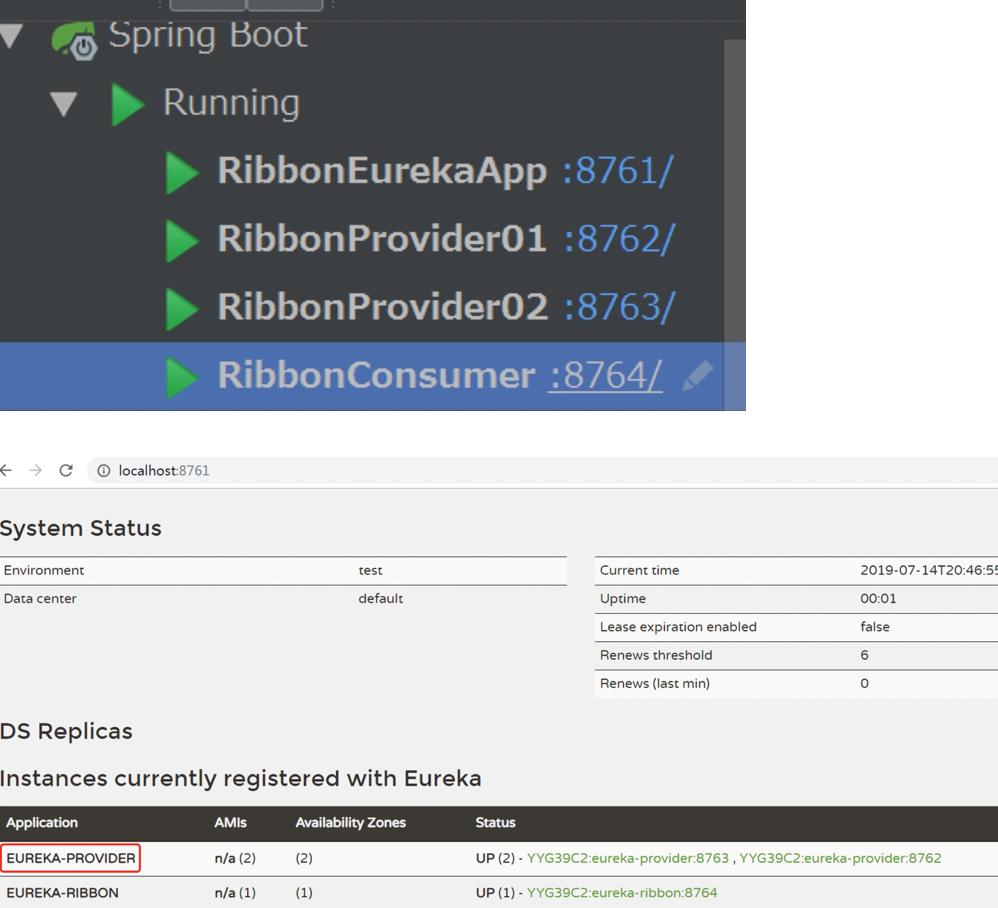Click the Current time label
Screen dimensions: 998x908
tap(640, 570)
